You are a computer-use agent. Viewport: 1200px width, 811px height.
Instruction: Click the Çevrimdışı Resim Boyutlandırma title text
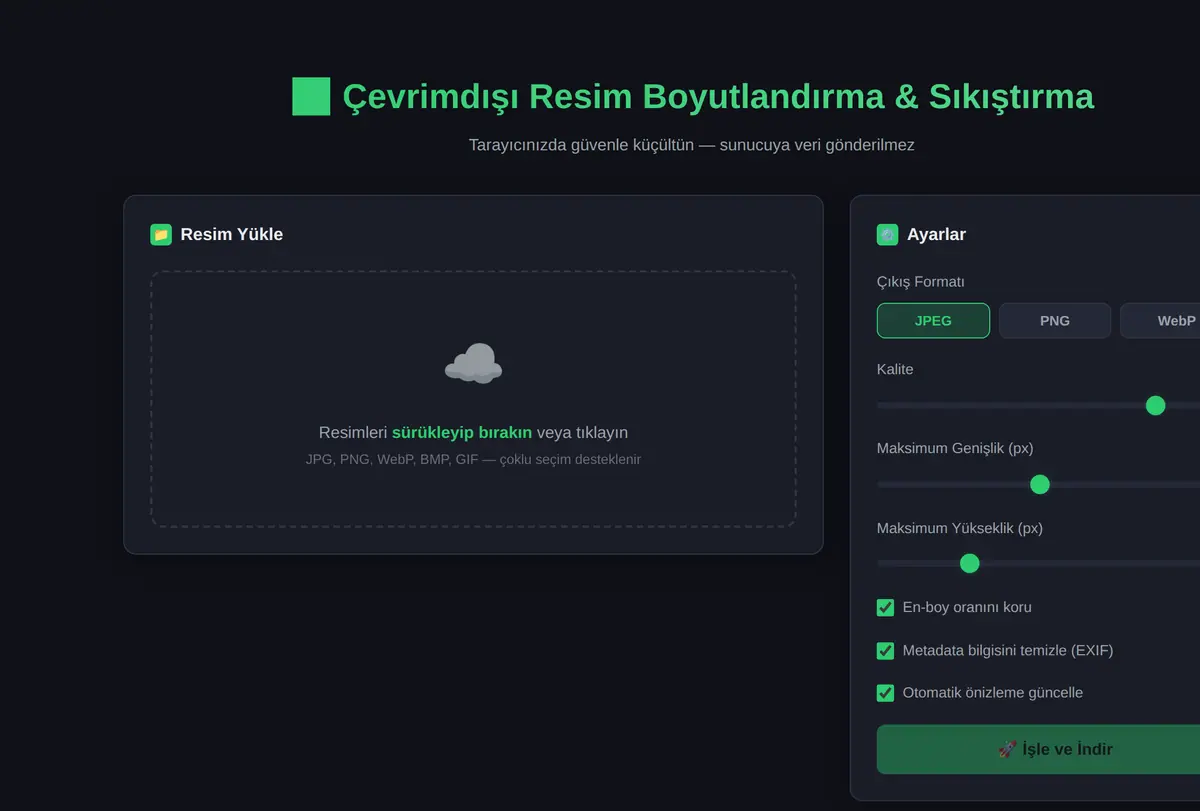pyautogui.click(x=718, y=97)
